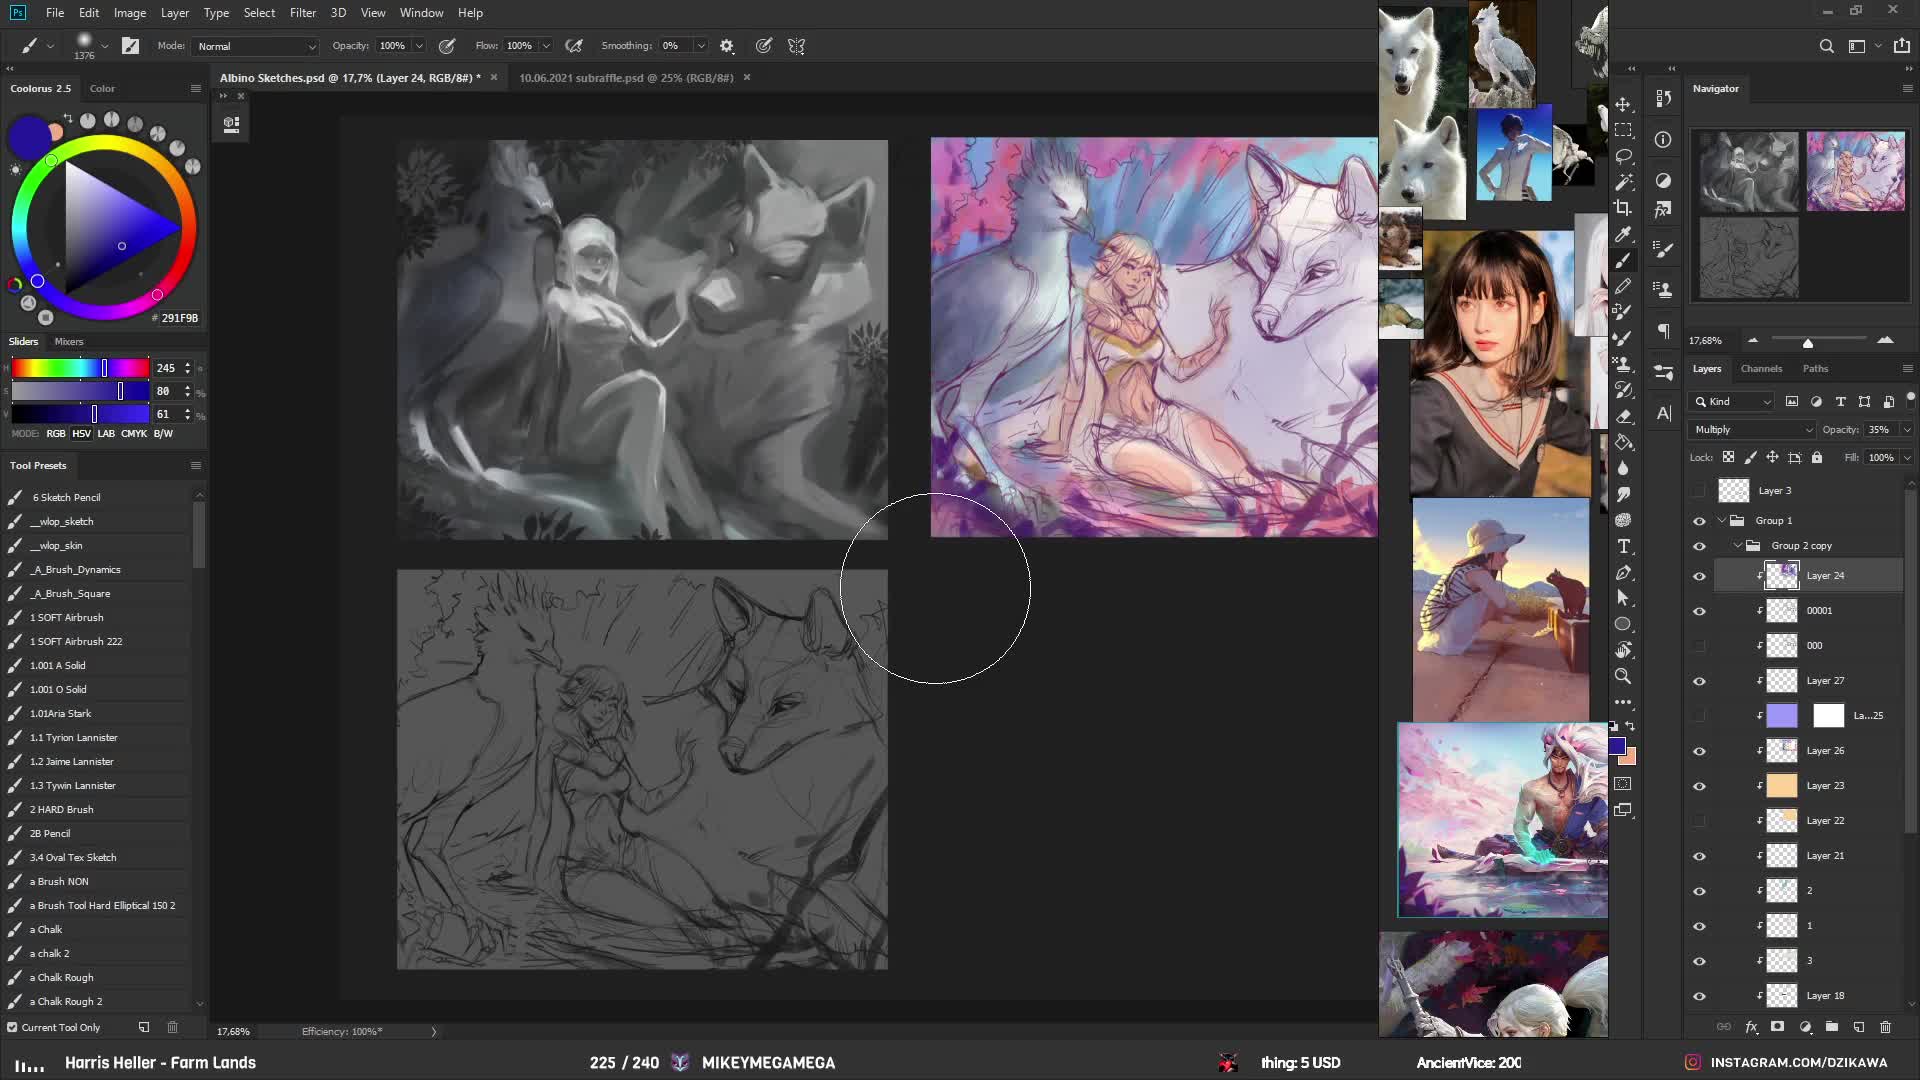Select the Eyedropper tool
Viewport: 1920px width, 1080px height.
1623,234
